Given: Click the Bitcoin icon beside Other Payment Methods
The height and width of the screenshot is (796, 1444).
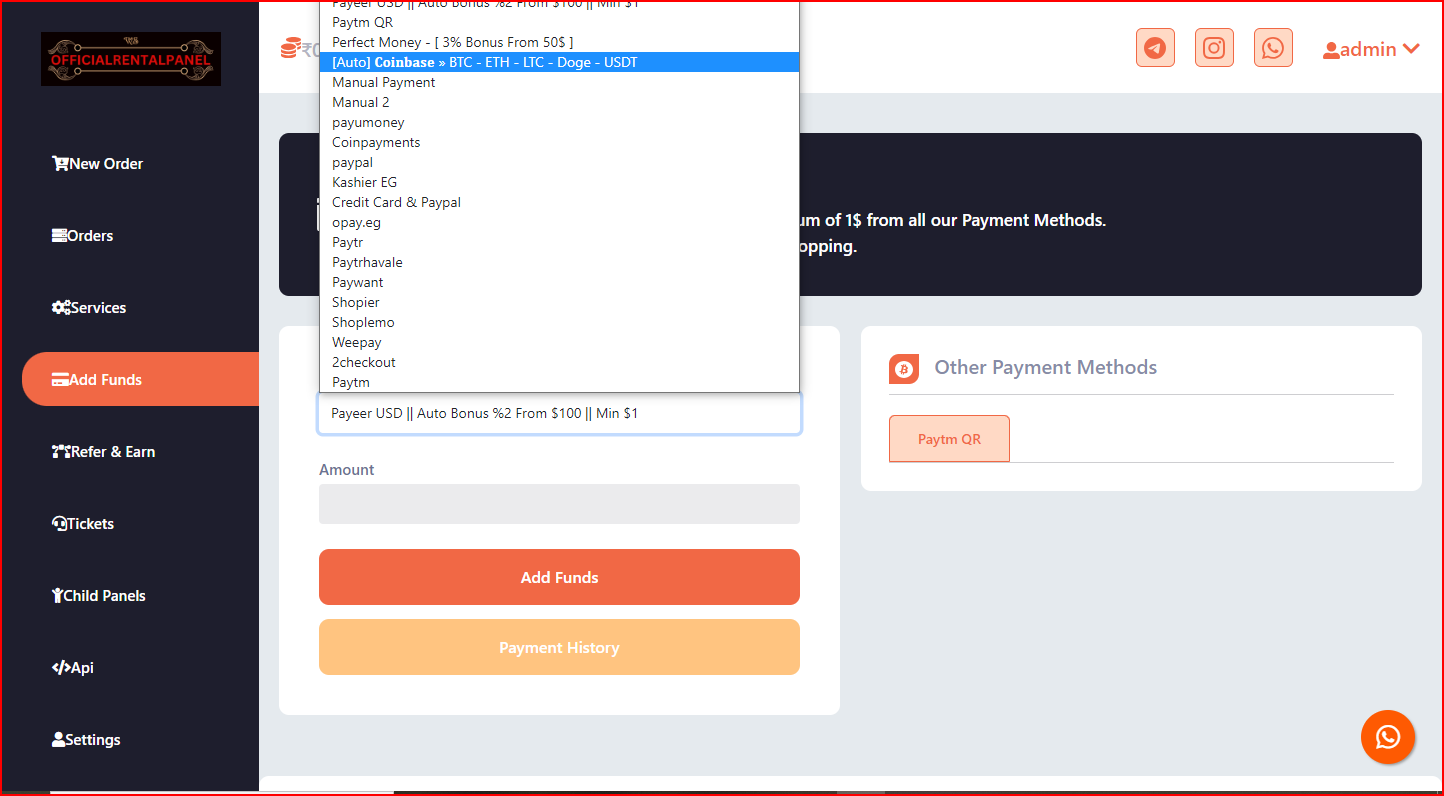Looking at the screenshot, I should tap(904, 369).
